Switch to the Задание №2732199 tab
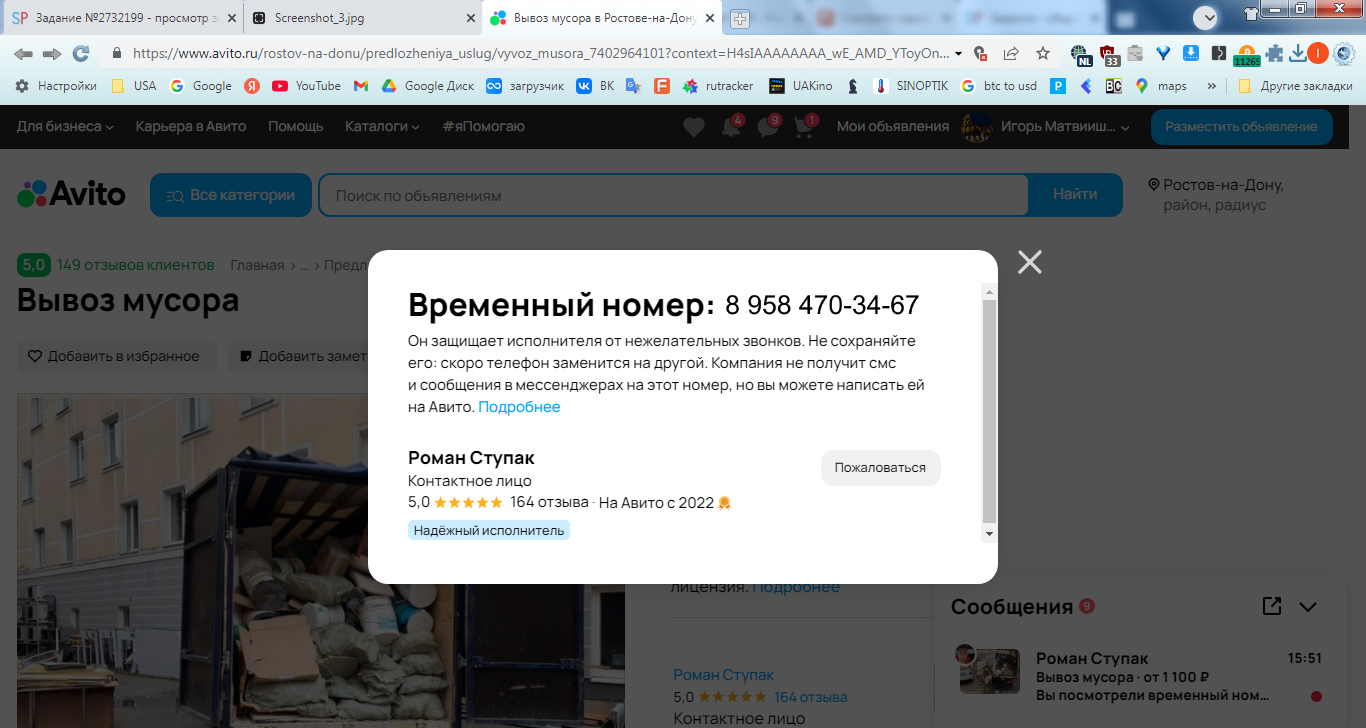 pos(122,18)
